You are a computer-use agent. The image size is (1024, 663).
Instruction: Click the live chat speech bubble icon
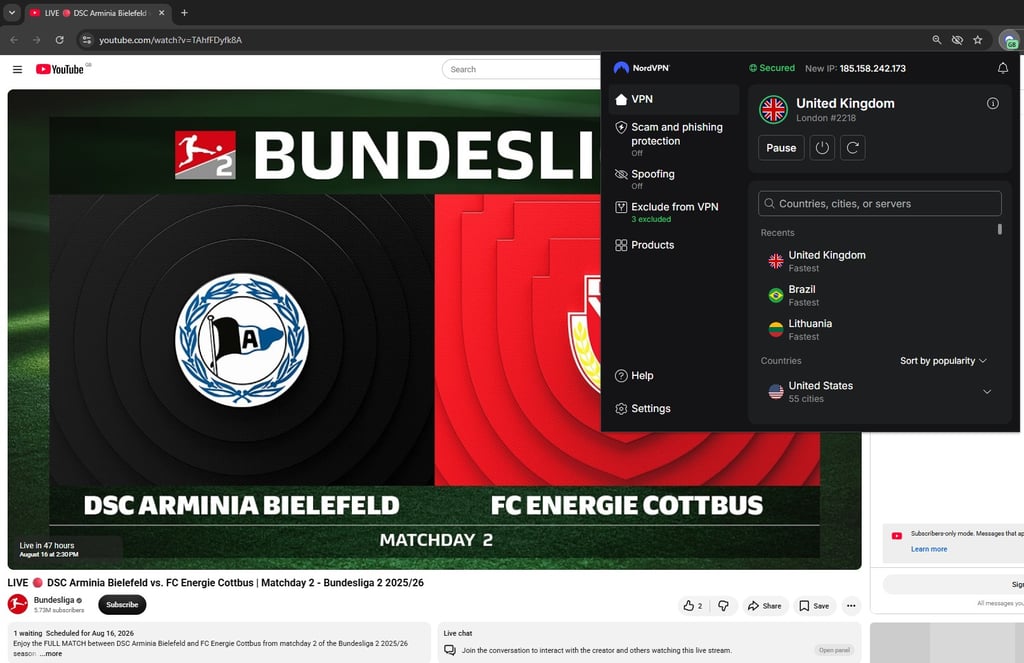point(450,650)
